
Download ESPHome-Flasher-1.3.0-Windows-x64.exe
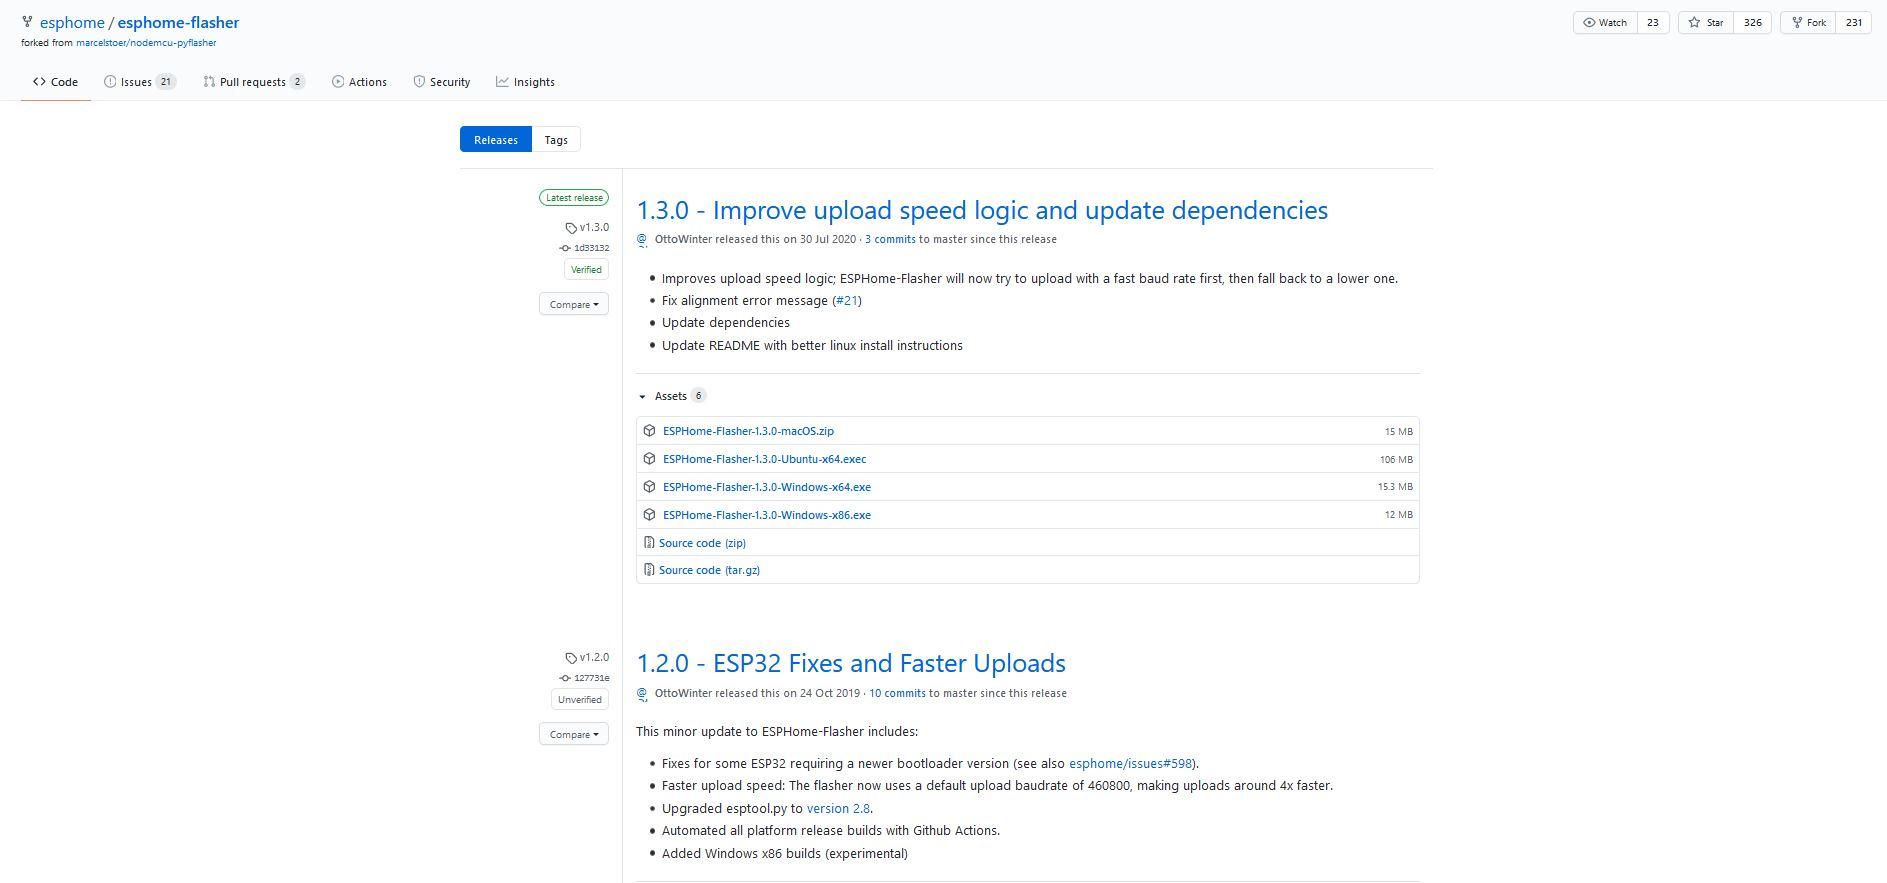point(766,487)
